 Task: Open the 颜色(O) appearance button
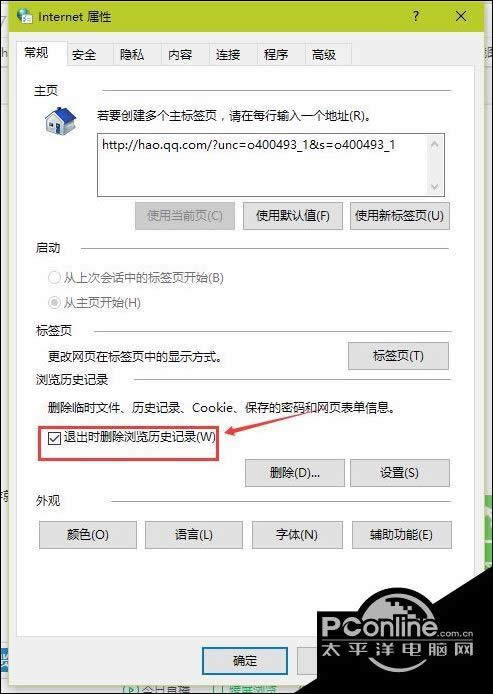coord(88,535)
